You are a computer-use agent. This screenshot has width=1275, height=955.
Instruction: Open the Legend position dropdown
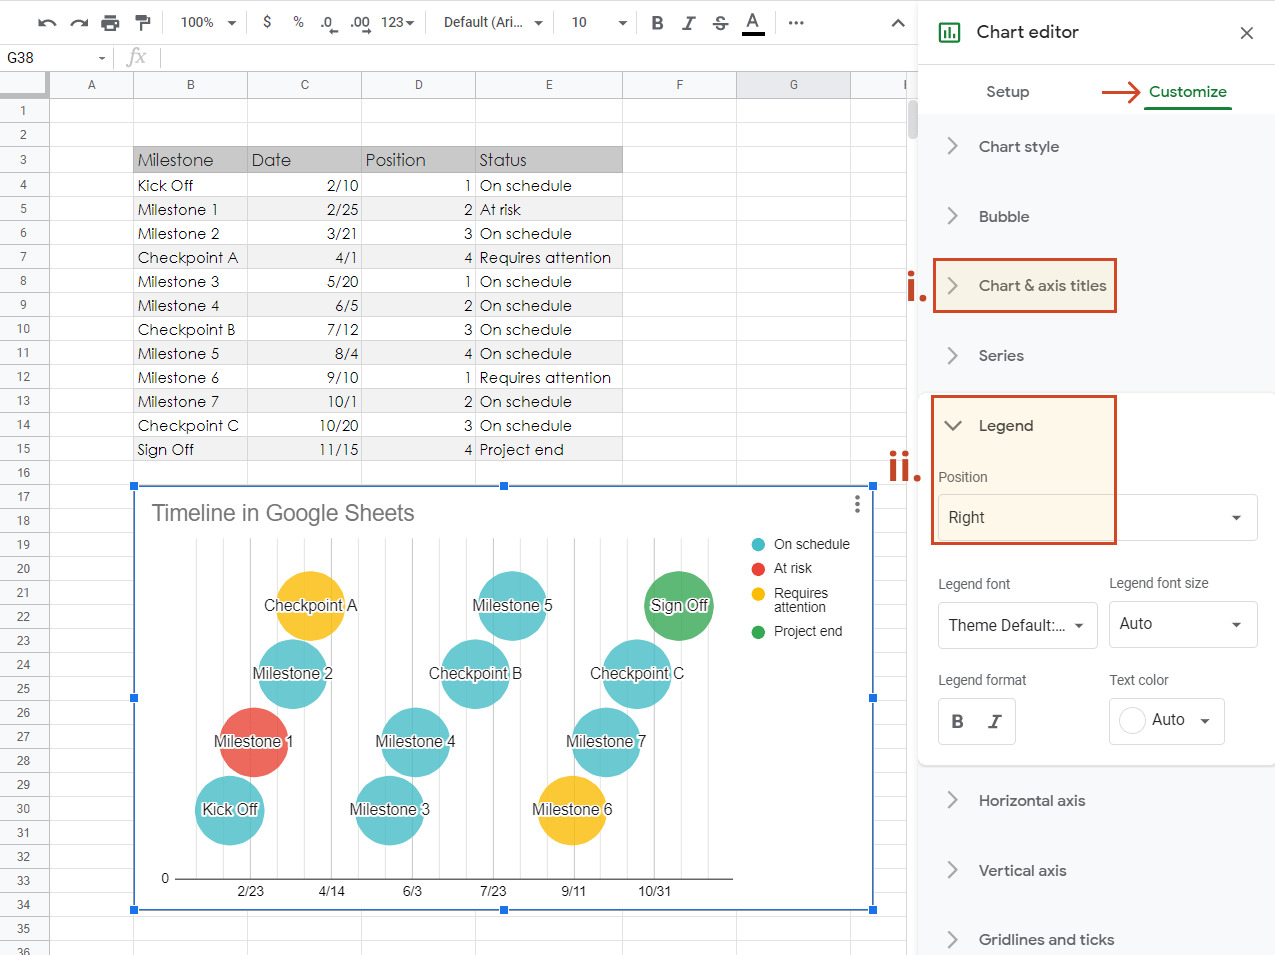(x=1090, y=517)
